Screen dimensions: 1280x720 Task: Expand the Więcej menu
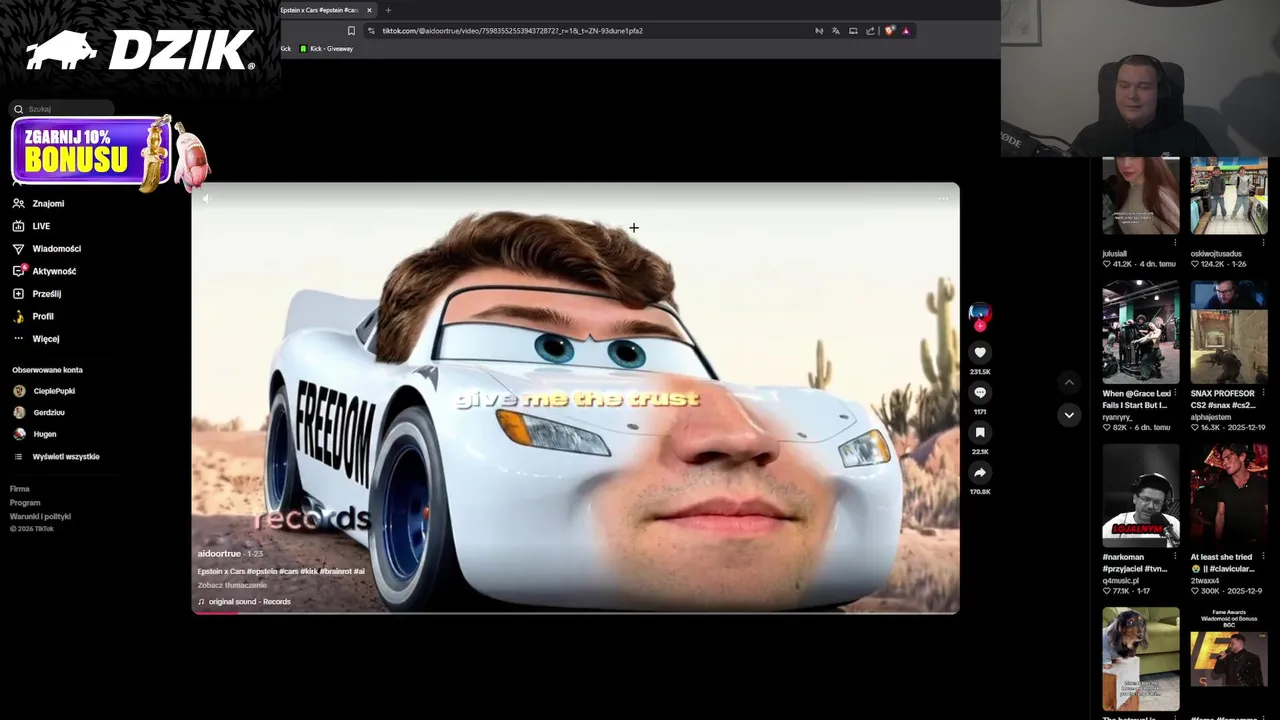pyautogui.click(x=36, y=339)
